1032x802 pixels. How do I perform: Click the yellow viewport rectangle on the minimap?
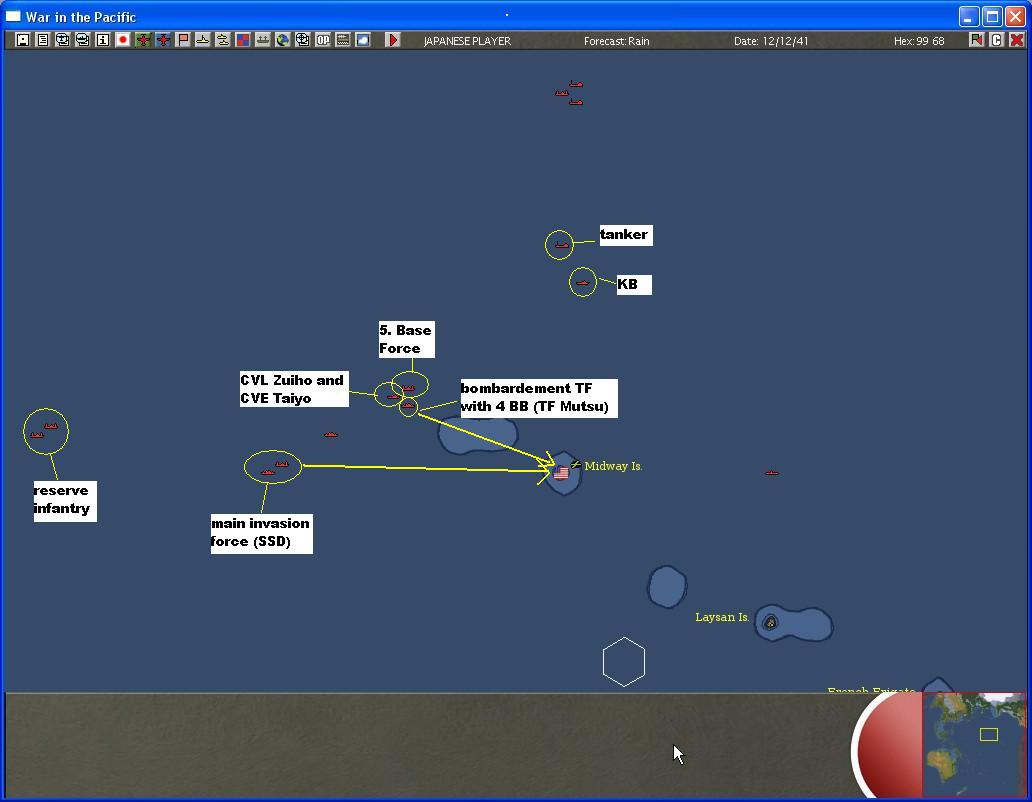click(x=989, y=734)
